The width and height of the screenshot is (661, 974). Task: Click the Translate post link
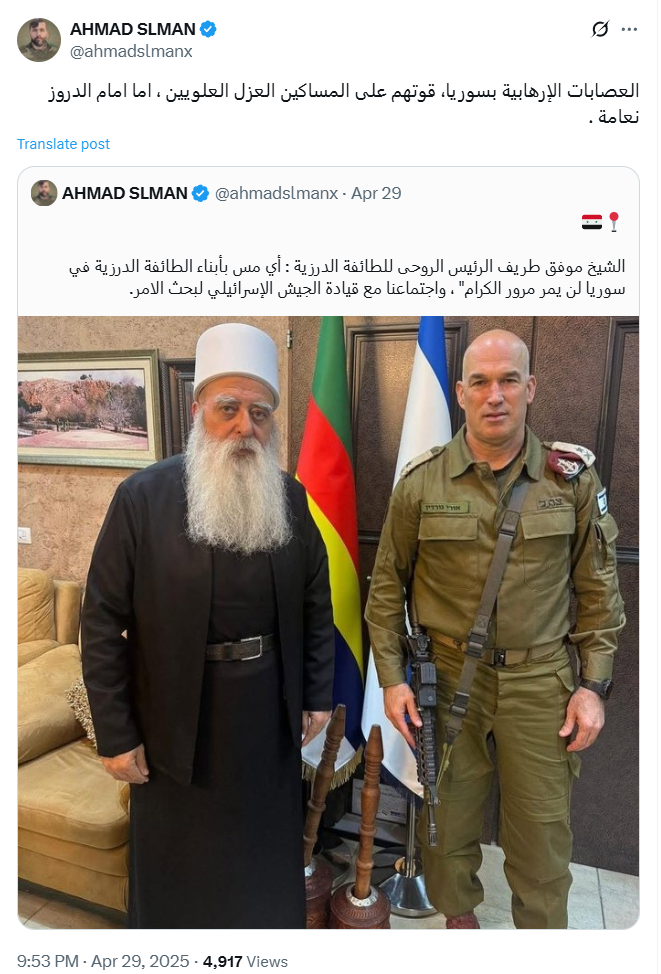63,144
